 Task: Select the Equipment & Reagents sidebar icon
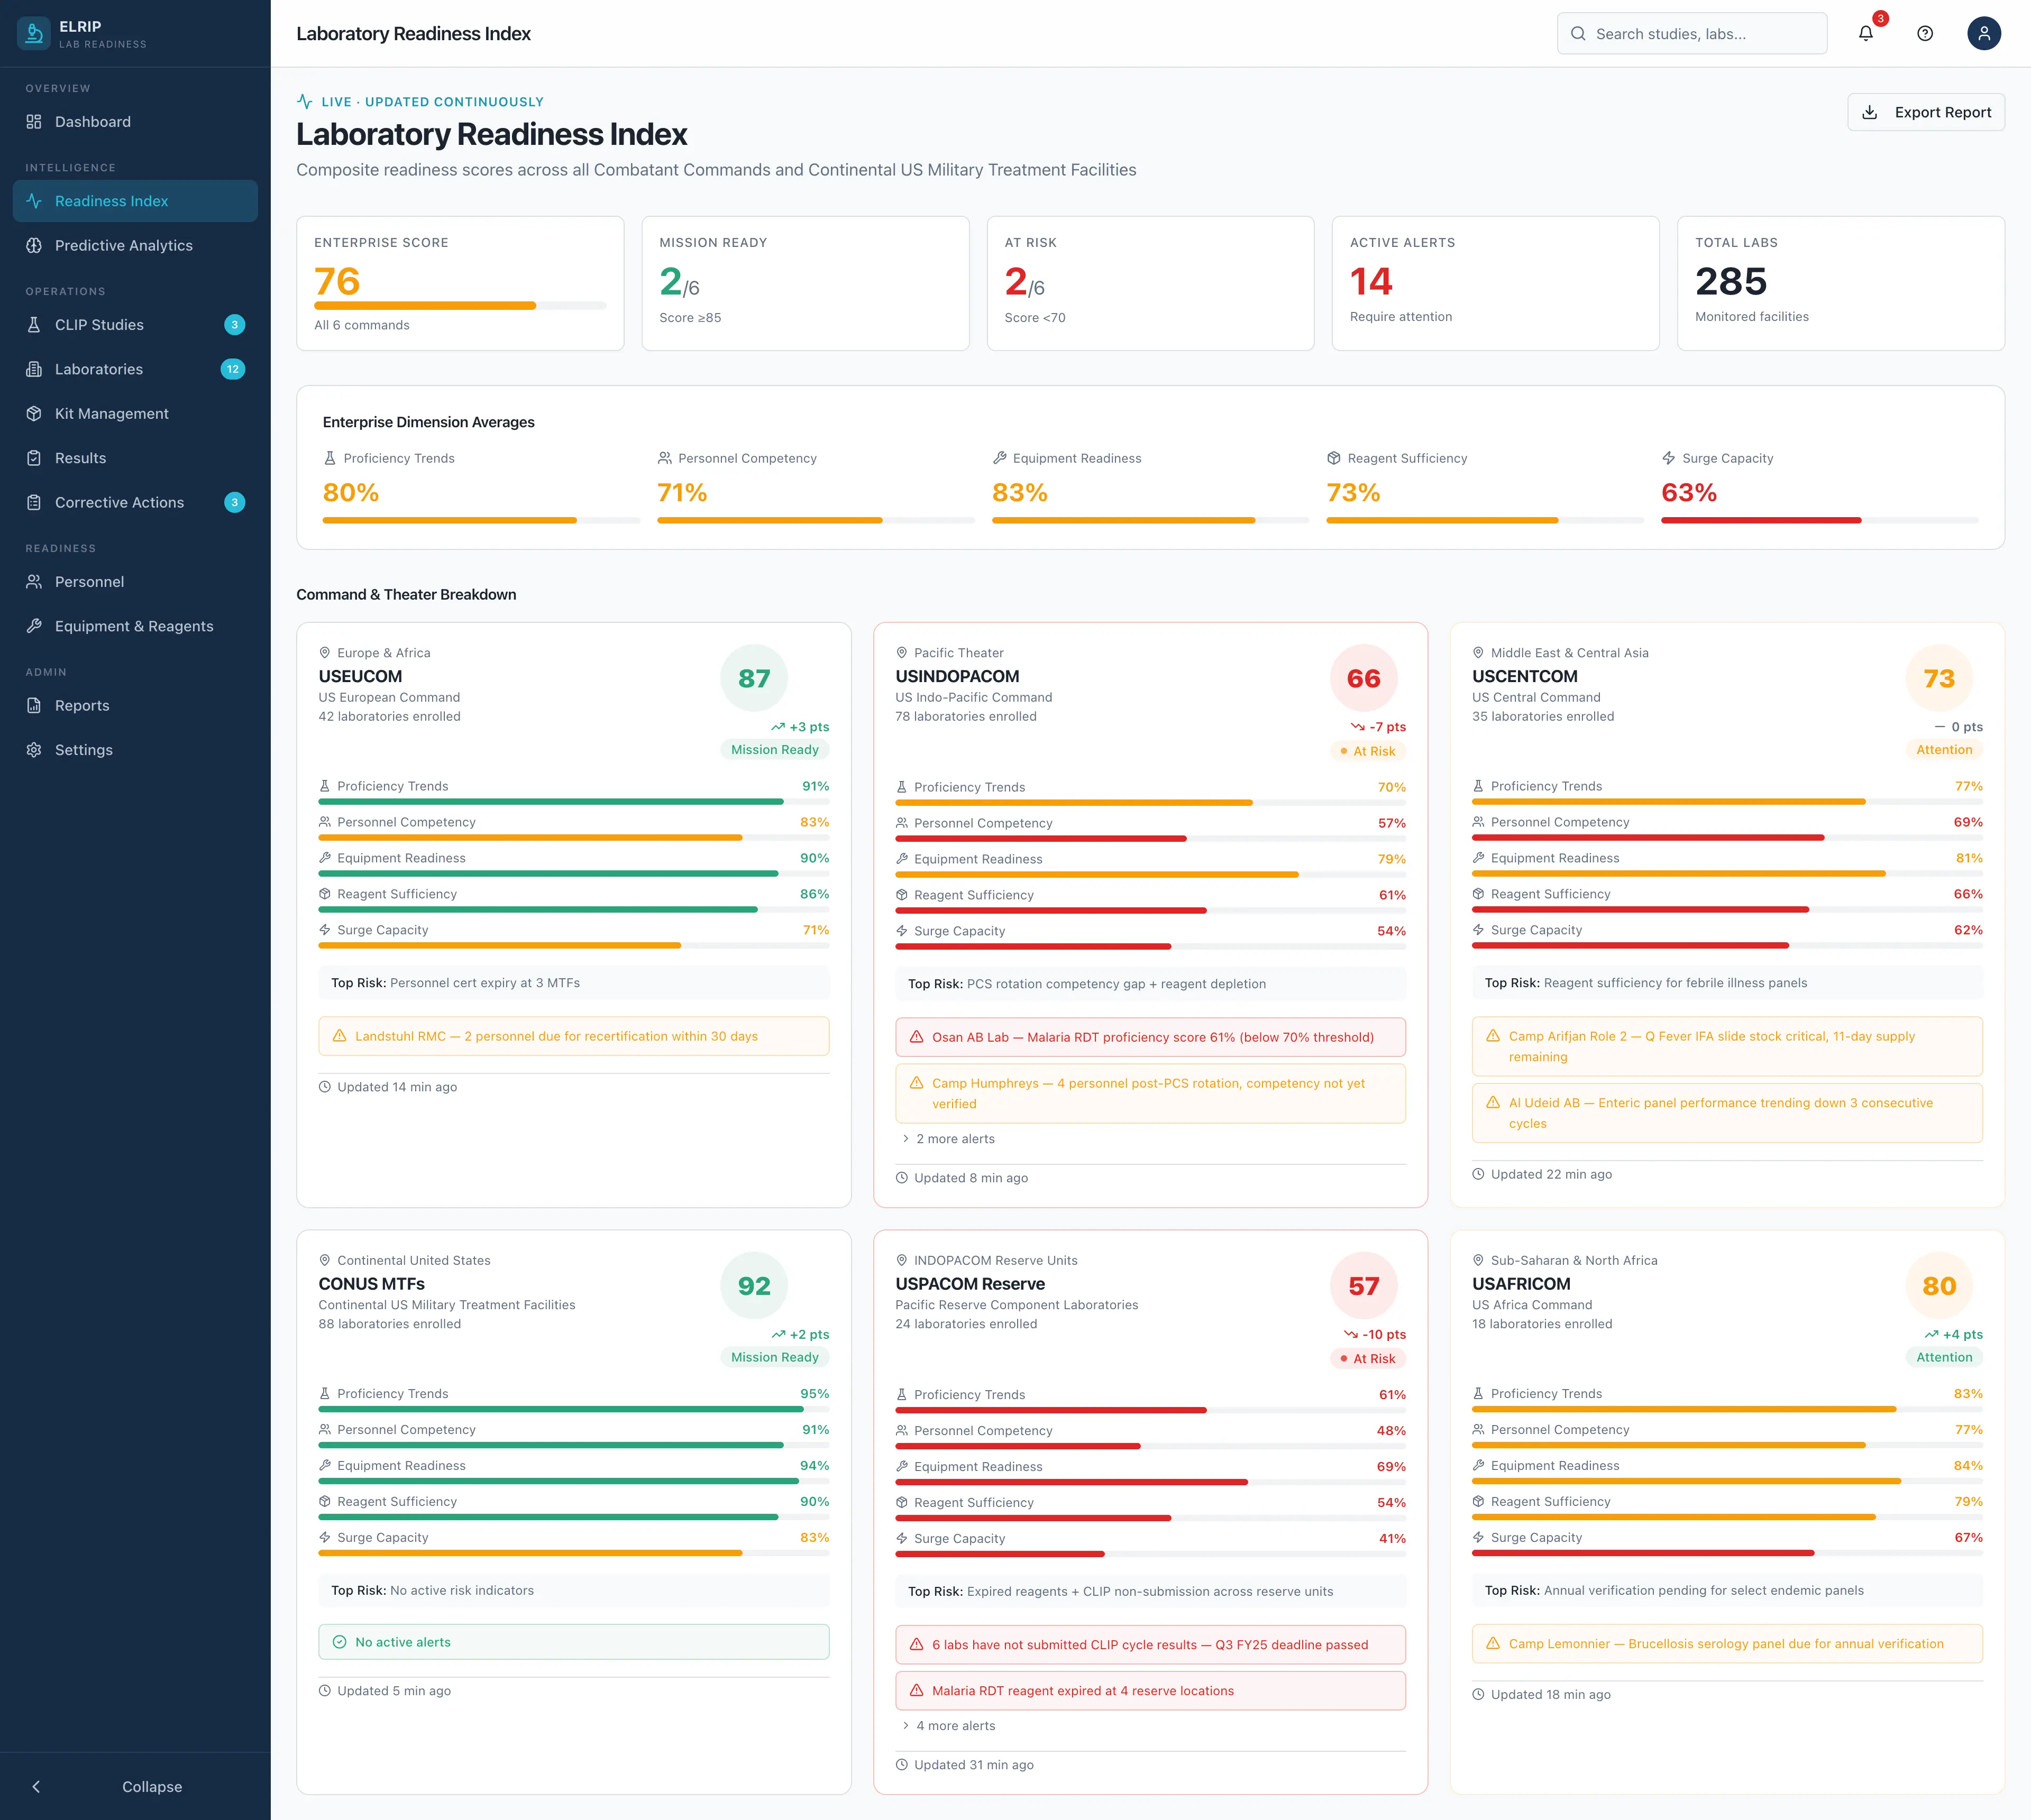click(33, 626)
